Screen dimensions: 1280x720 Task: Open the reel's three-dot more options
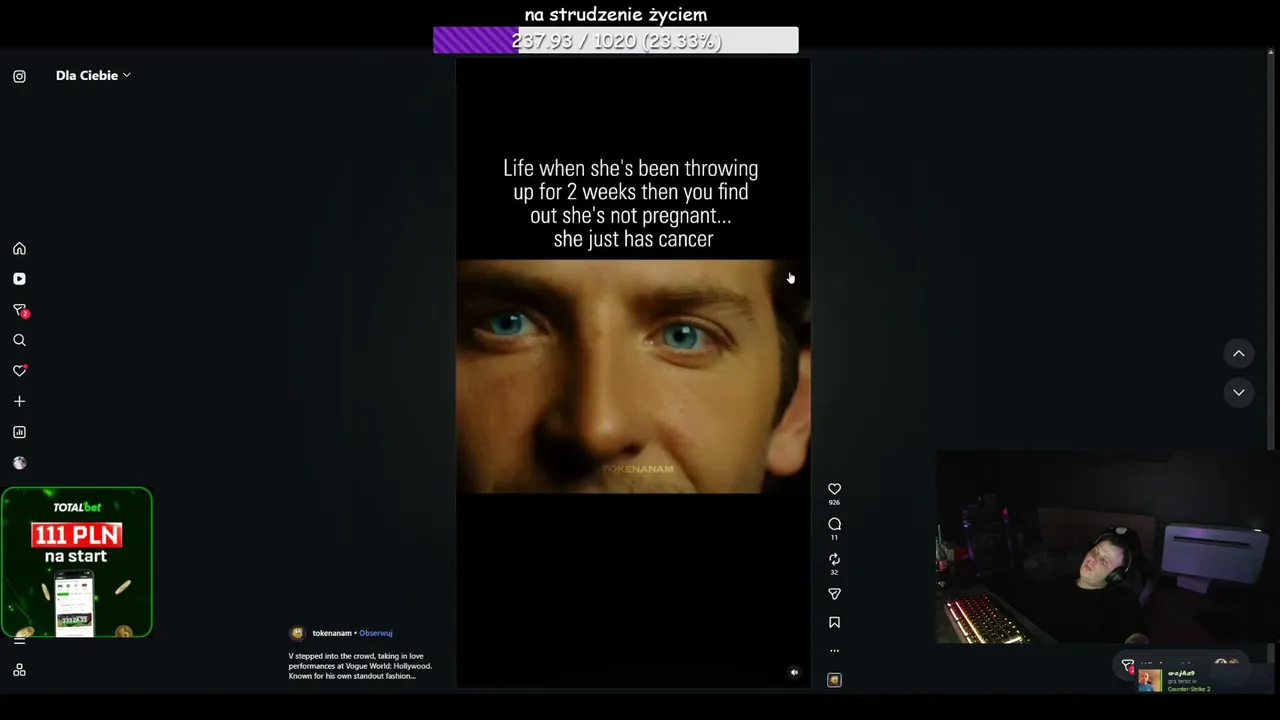click(834, 650)
